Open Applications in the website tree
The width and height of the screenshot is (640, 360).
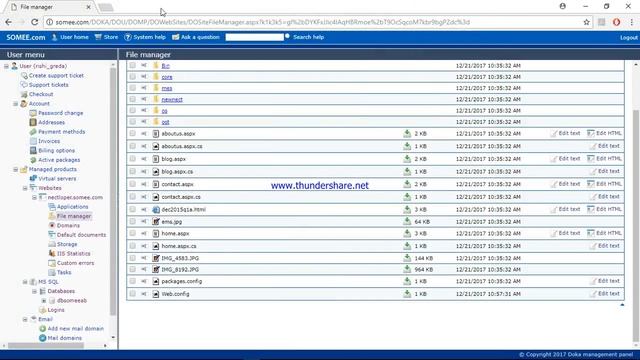click(x=72, y=207)
